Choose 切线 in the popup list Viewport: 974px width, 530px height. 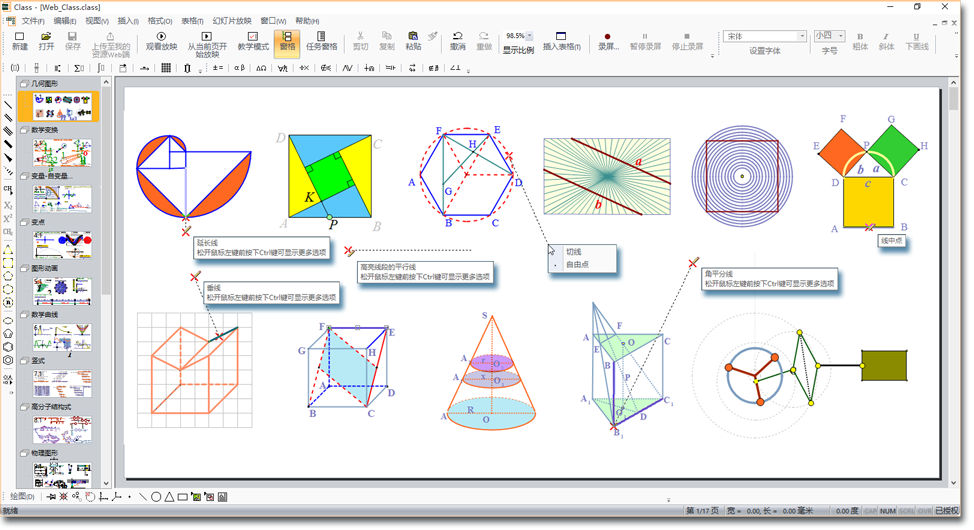click(574, 252)
